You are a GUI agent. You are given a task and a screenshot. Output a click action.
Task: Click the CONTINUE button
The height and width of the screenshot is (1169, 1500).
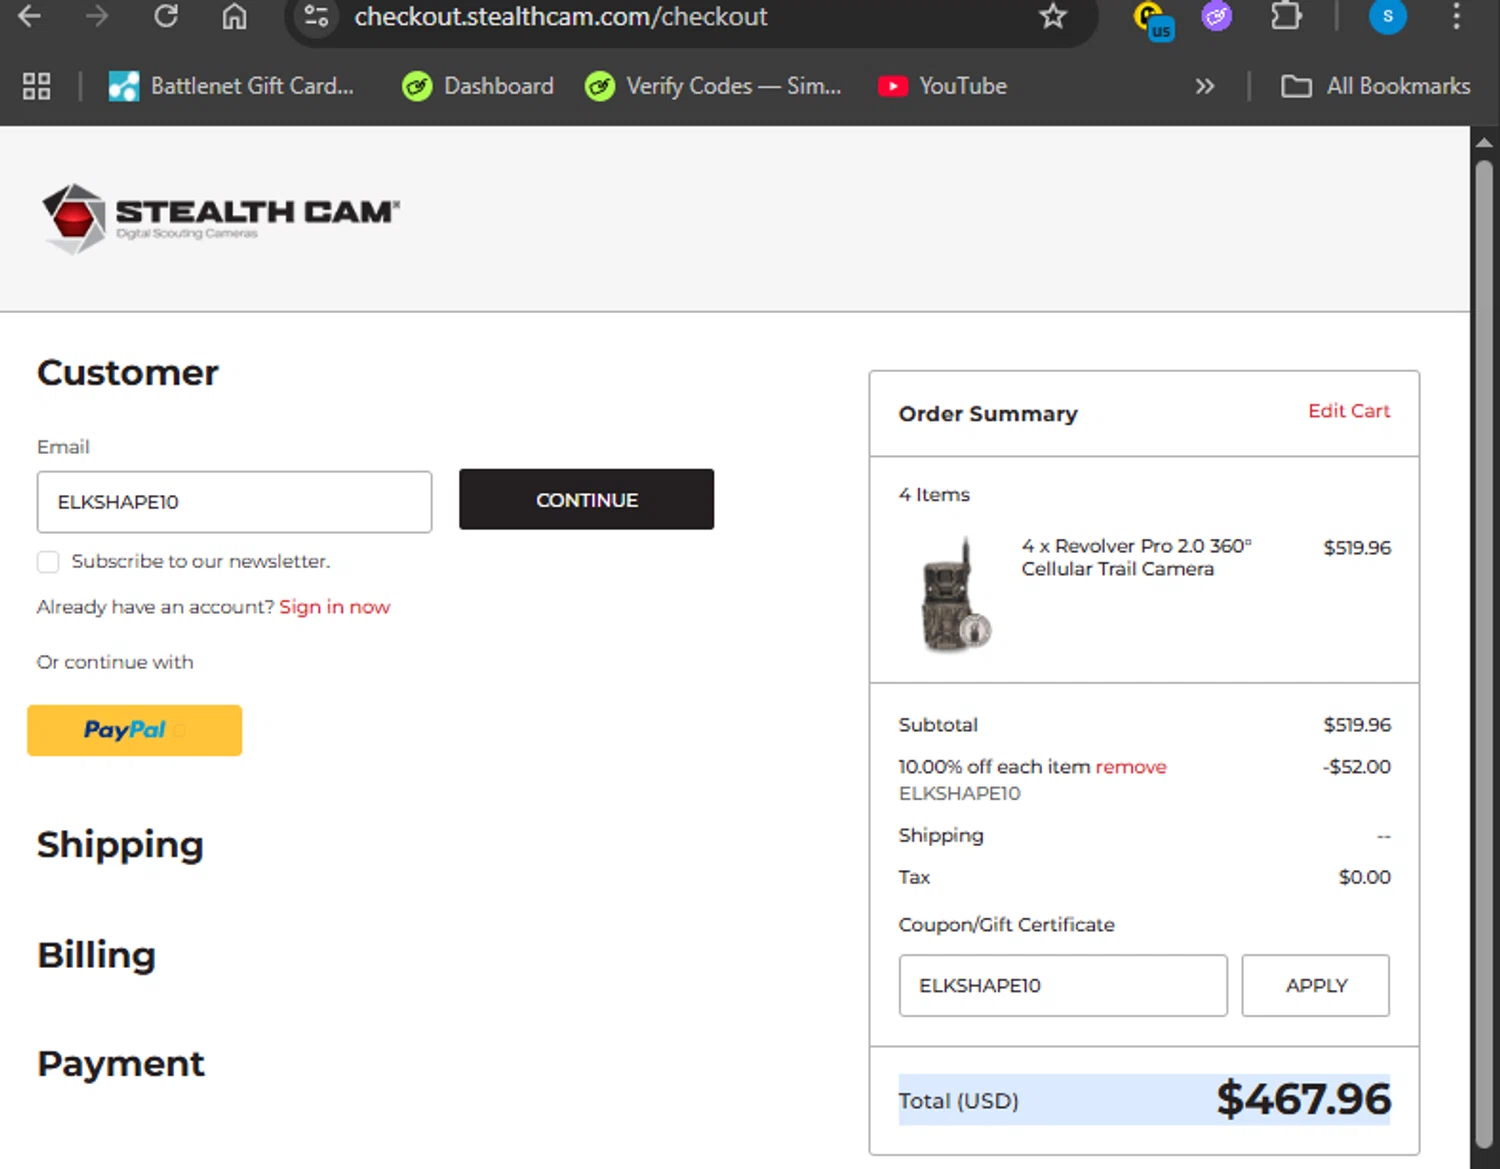[586, 499]
